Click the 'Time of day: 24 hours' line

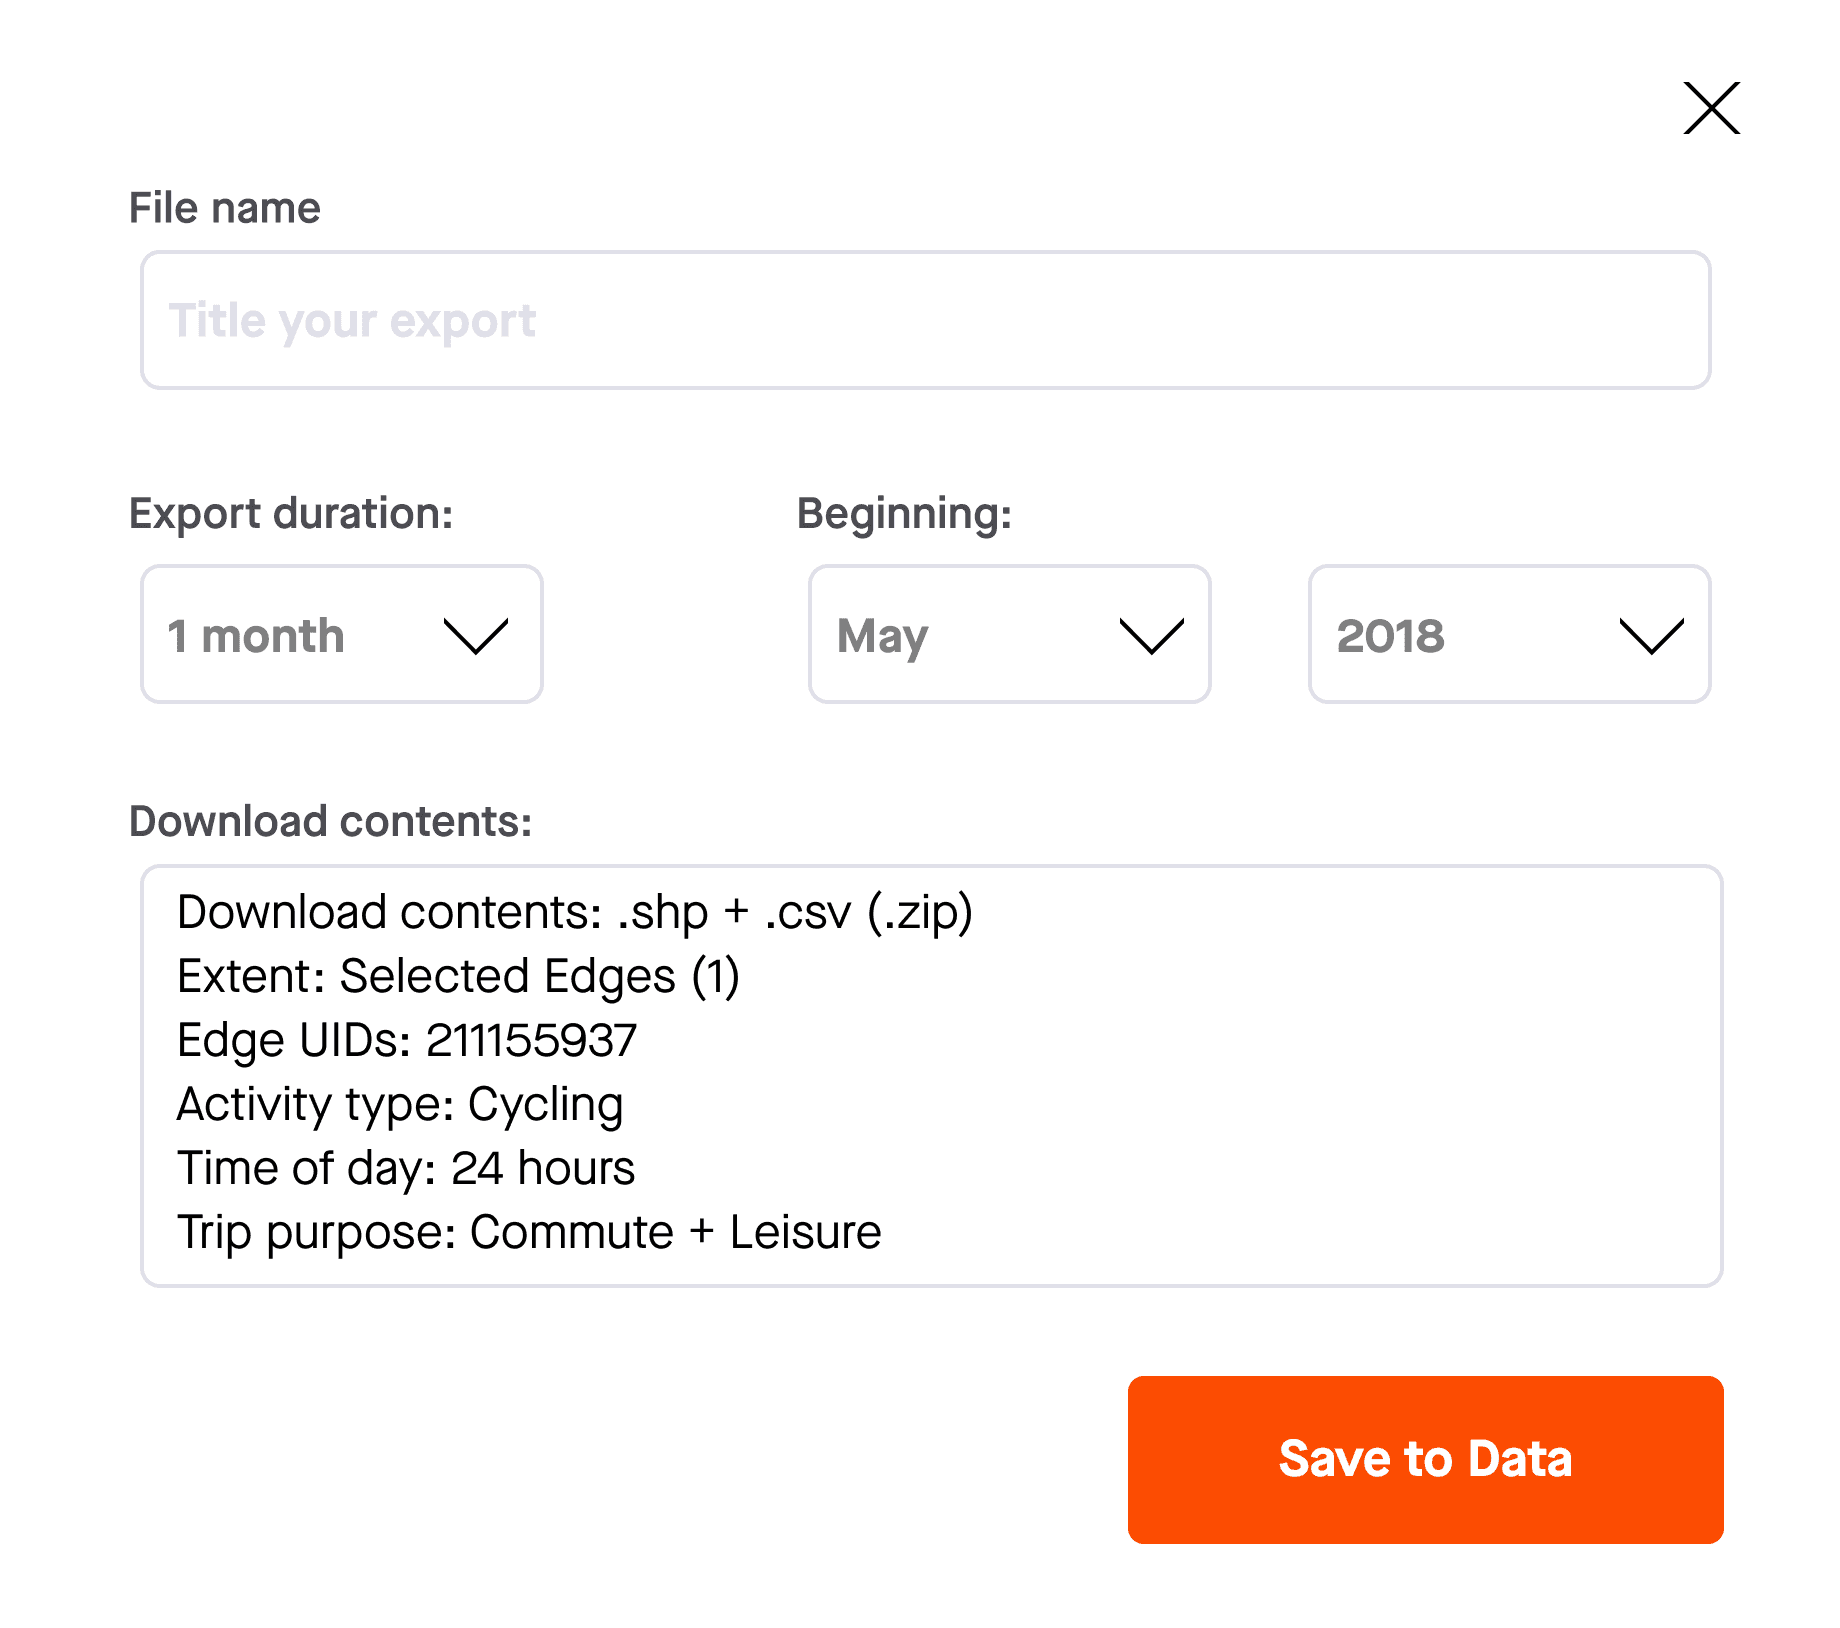click(406, 1169)
